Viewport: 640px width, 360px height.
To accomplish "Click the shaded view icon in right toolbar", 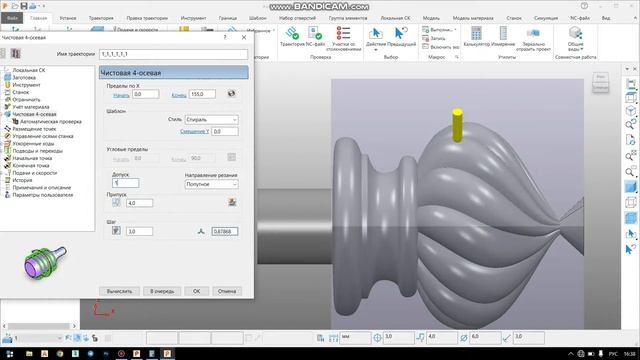I will [x=631, y=187].
